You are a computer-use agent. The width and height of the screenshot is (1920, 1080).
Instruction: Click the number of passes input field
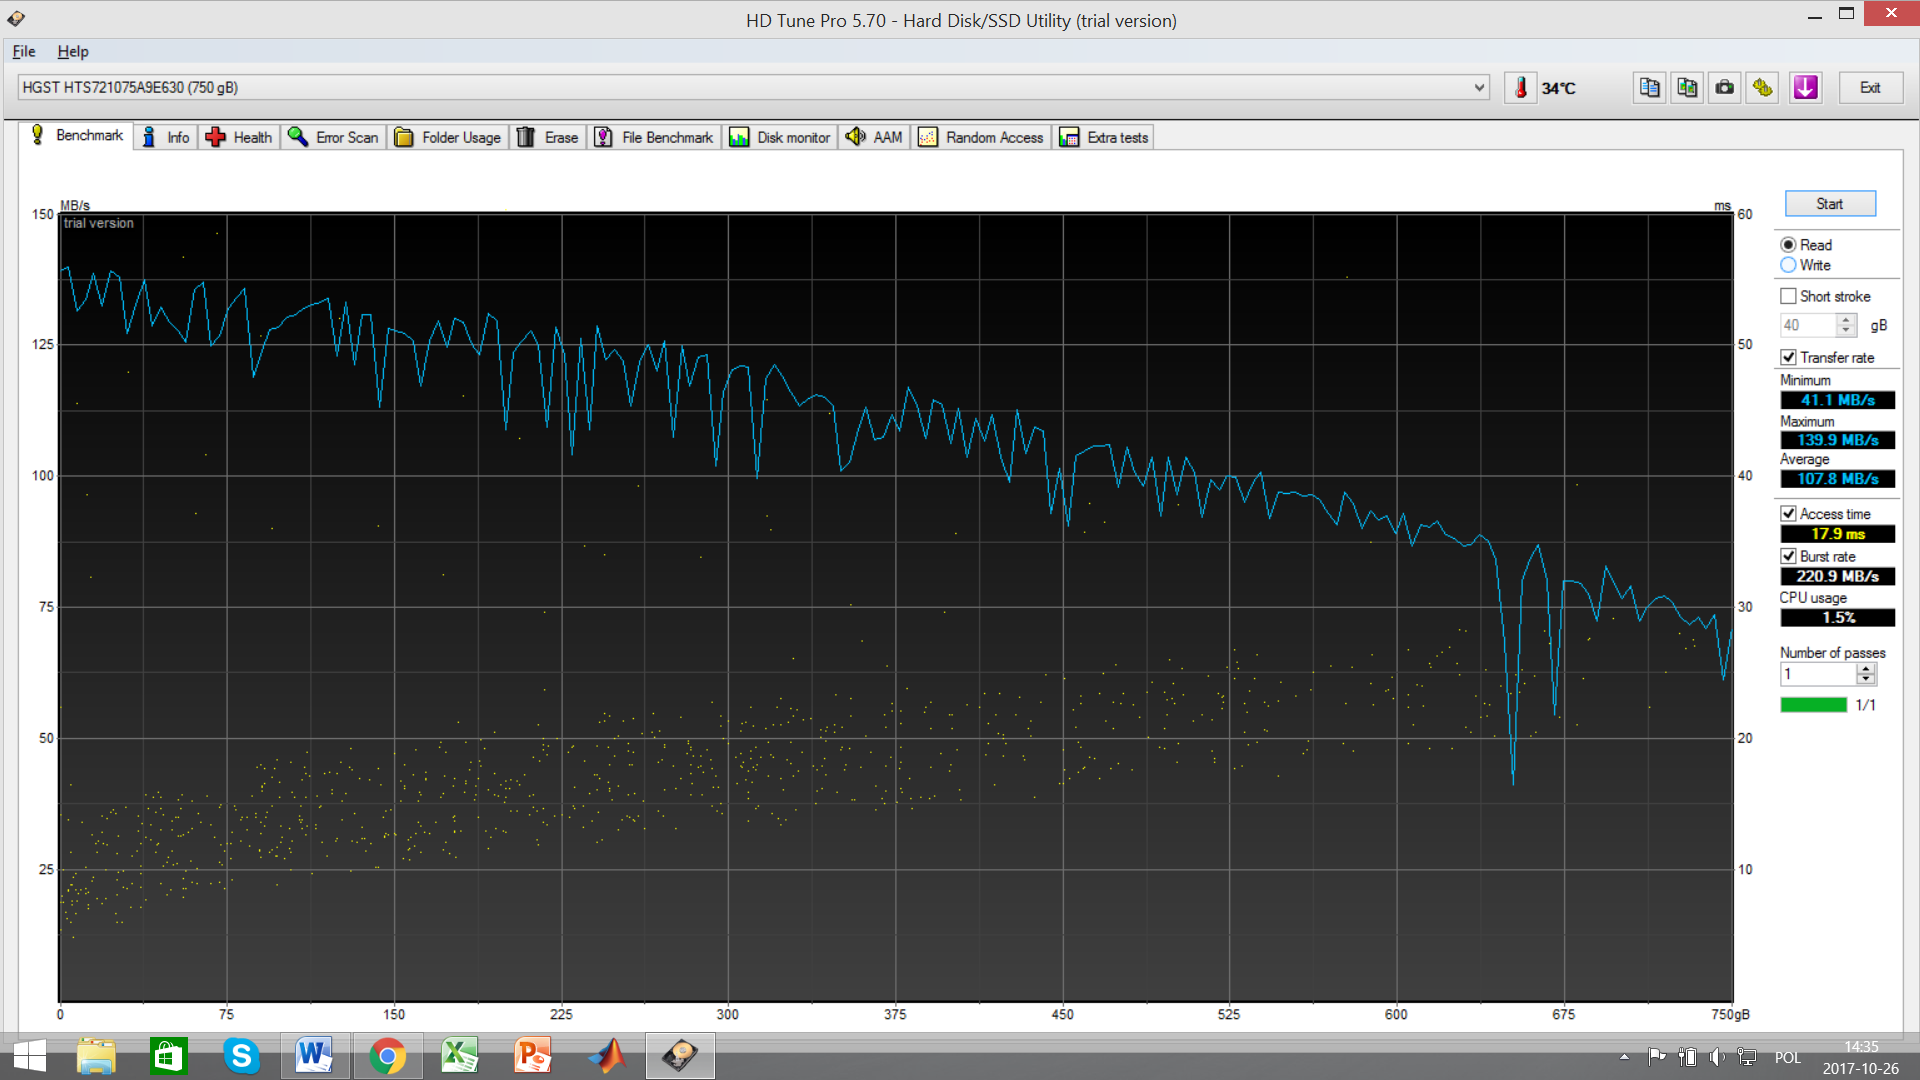pos(1818,674)
